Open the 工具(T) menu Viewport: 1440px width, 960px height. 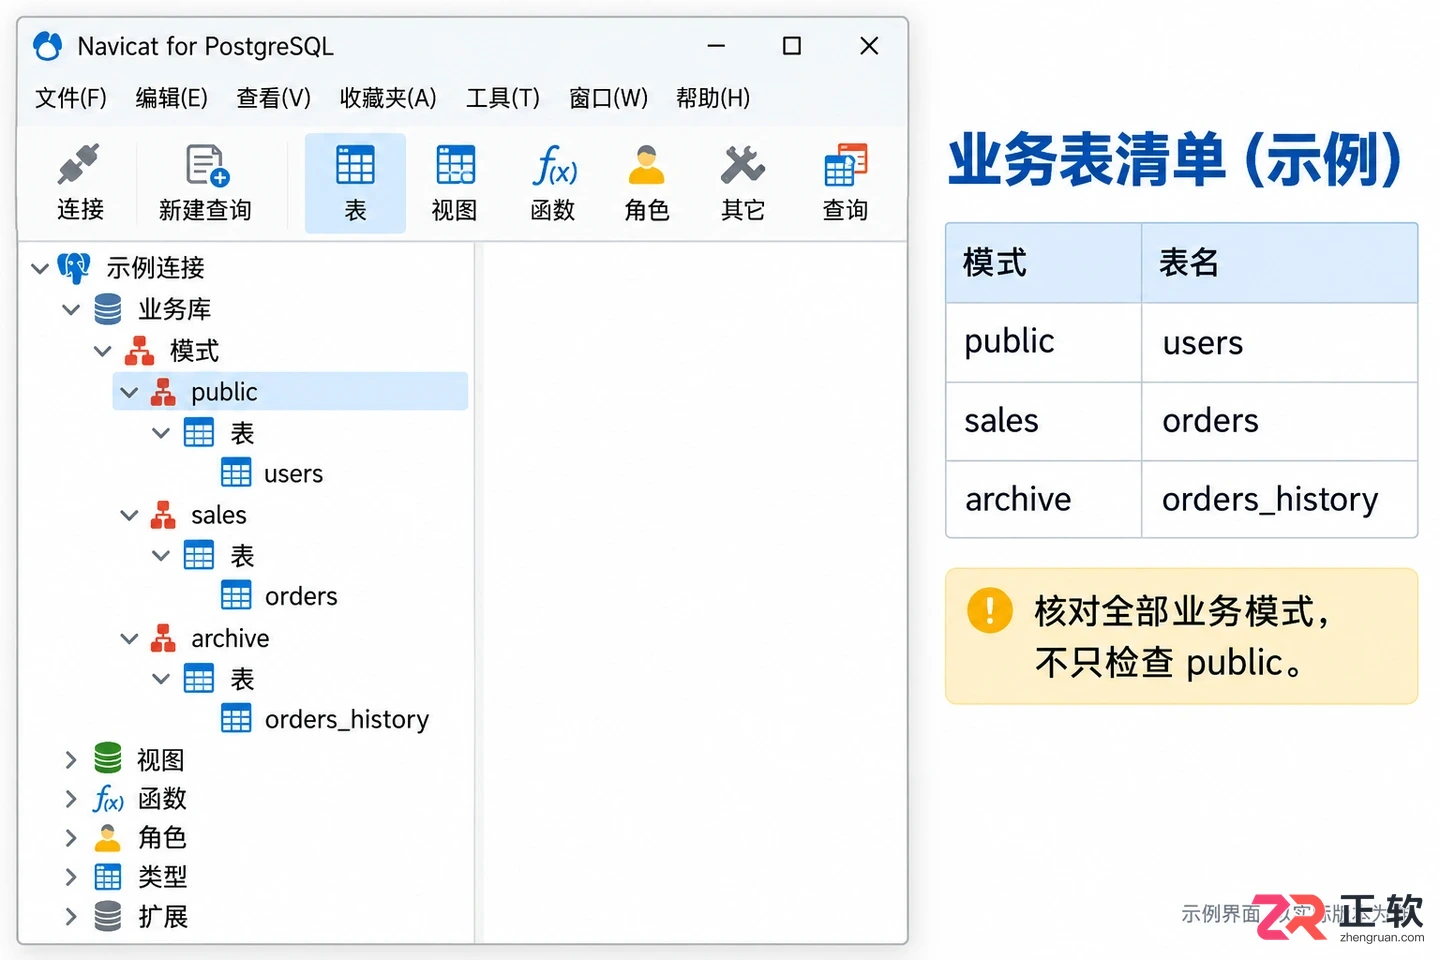503,98
